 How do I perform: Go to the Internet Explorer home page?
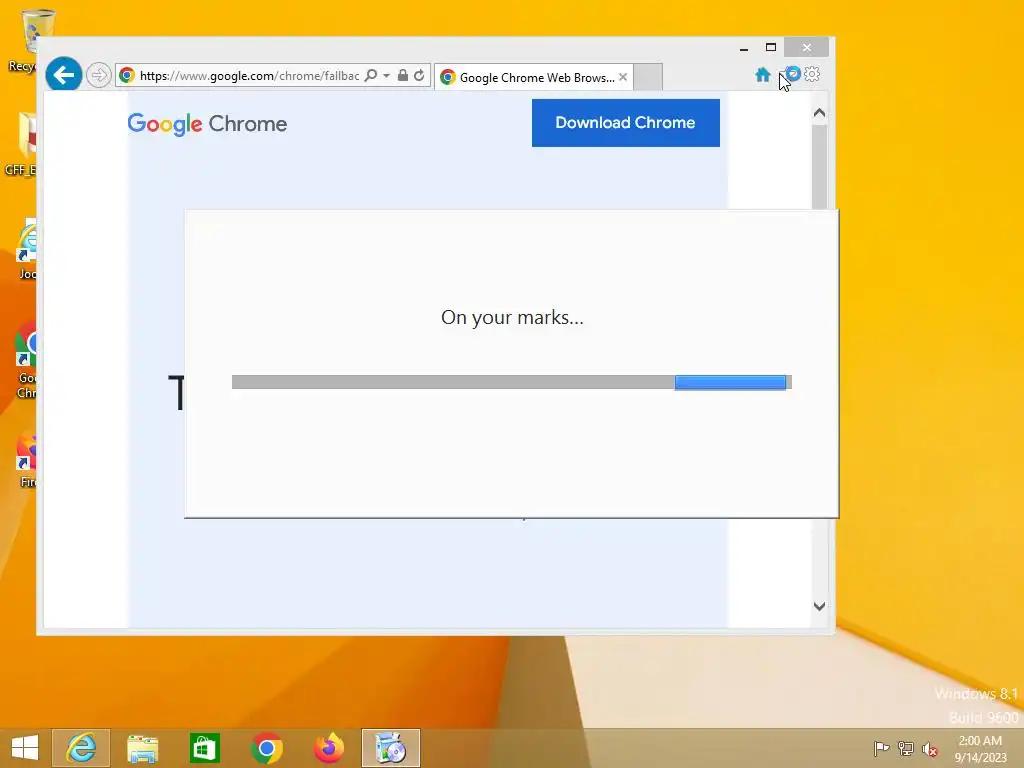tap(763, 74)
